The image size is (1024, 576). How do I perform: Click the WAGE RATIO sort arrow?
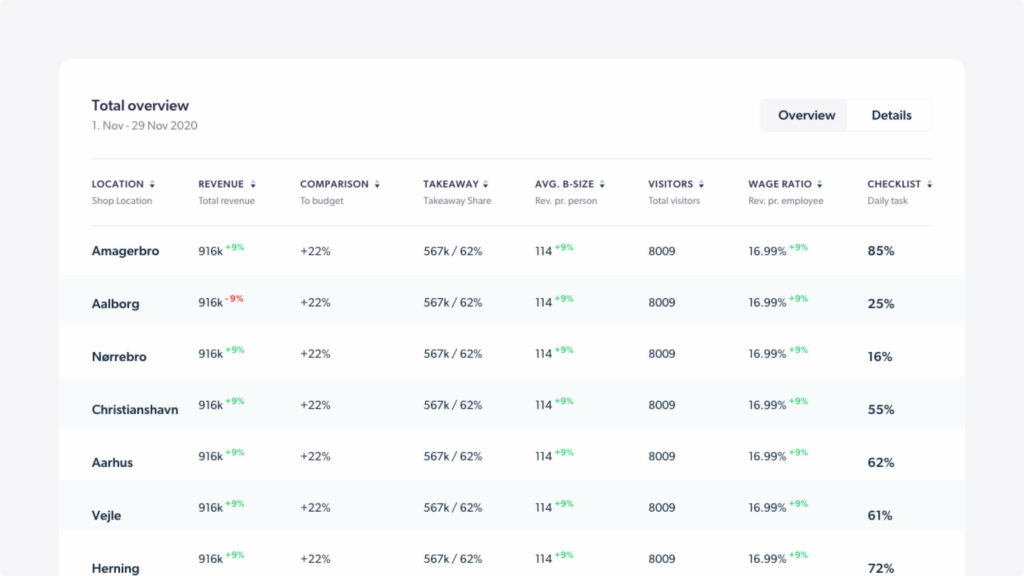tap(820, 185)
